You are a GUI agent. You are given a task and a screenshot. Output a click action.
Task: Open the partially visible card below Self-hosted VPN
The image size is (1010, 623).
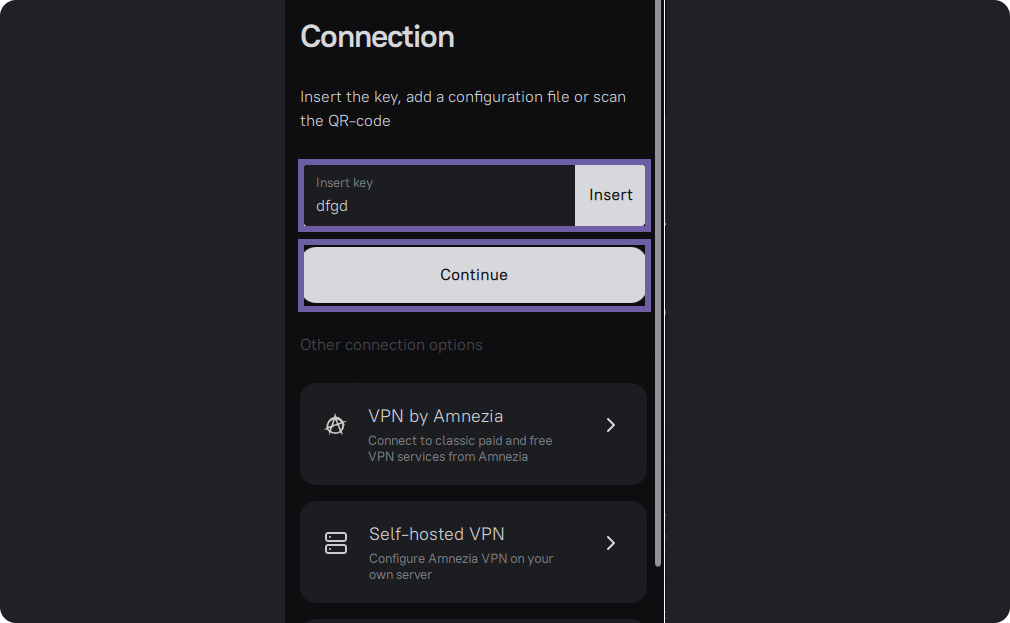coord(473,620)
